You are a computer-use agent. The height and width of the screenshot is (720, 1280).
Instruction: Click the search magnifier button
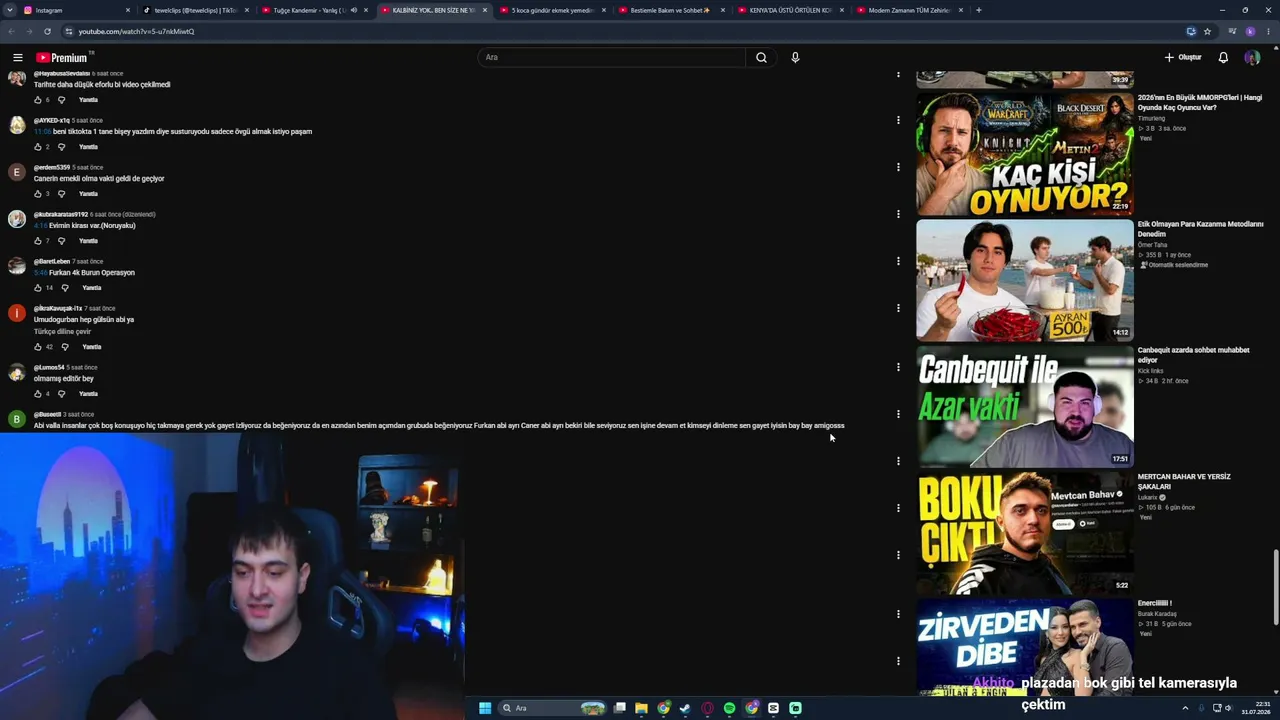[x=761, y=58]
